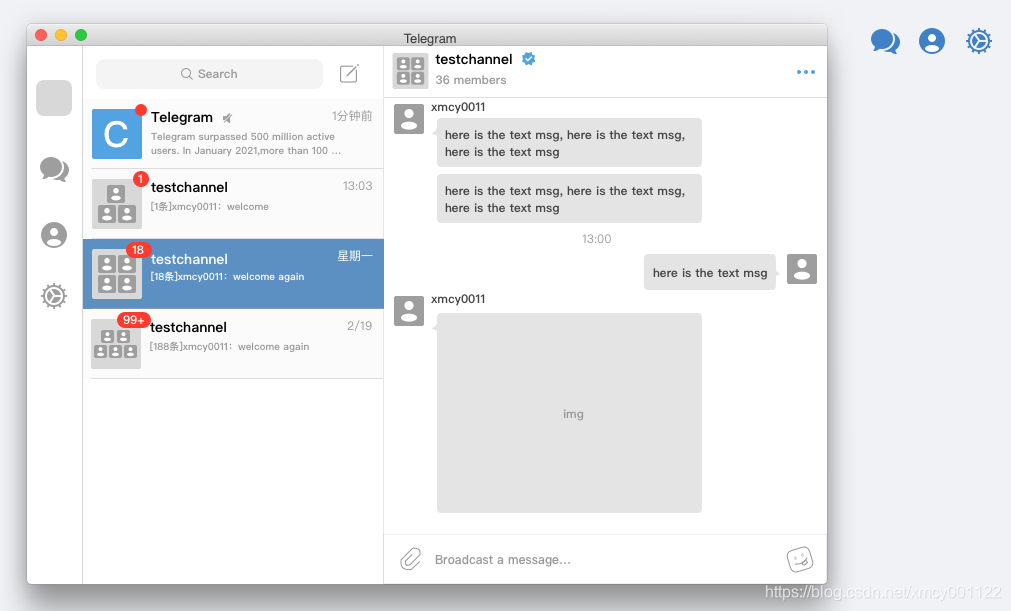Viewport: 1011px width, 611px height.
Task: Click the 18 unread badge
Action: click(x=138, y=250)
